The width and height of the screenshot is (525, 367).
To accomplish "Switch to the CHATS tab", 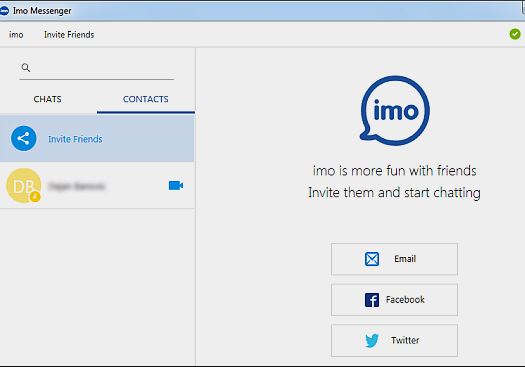I will coord(48,99).
